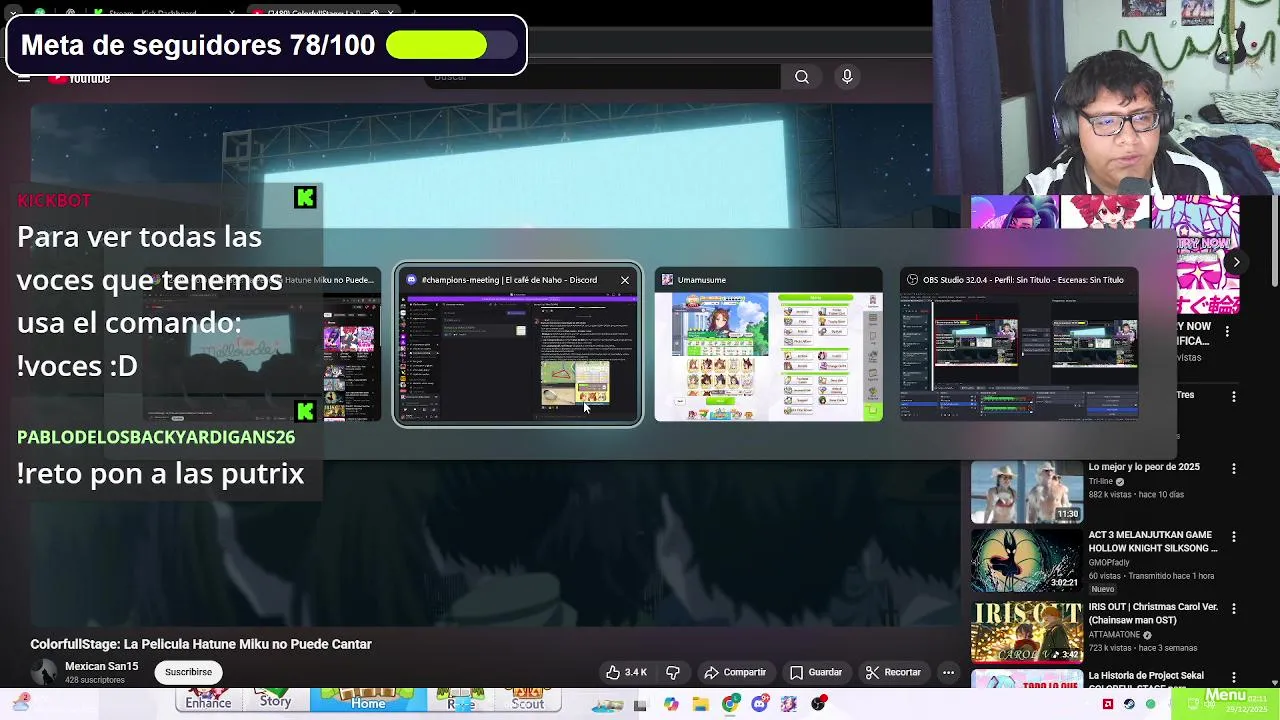Click the Chrome taskbar icon
The width and height of the screenshot is (1280, 720).
tap(730, 704)
